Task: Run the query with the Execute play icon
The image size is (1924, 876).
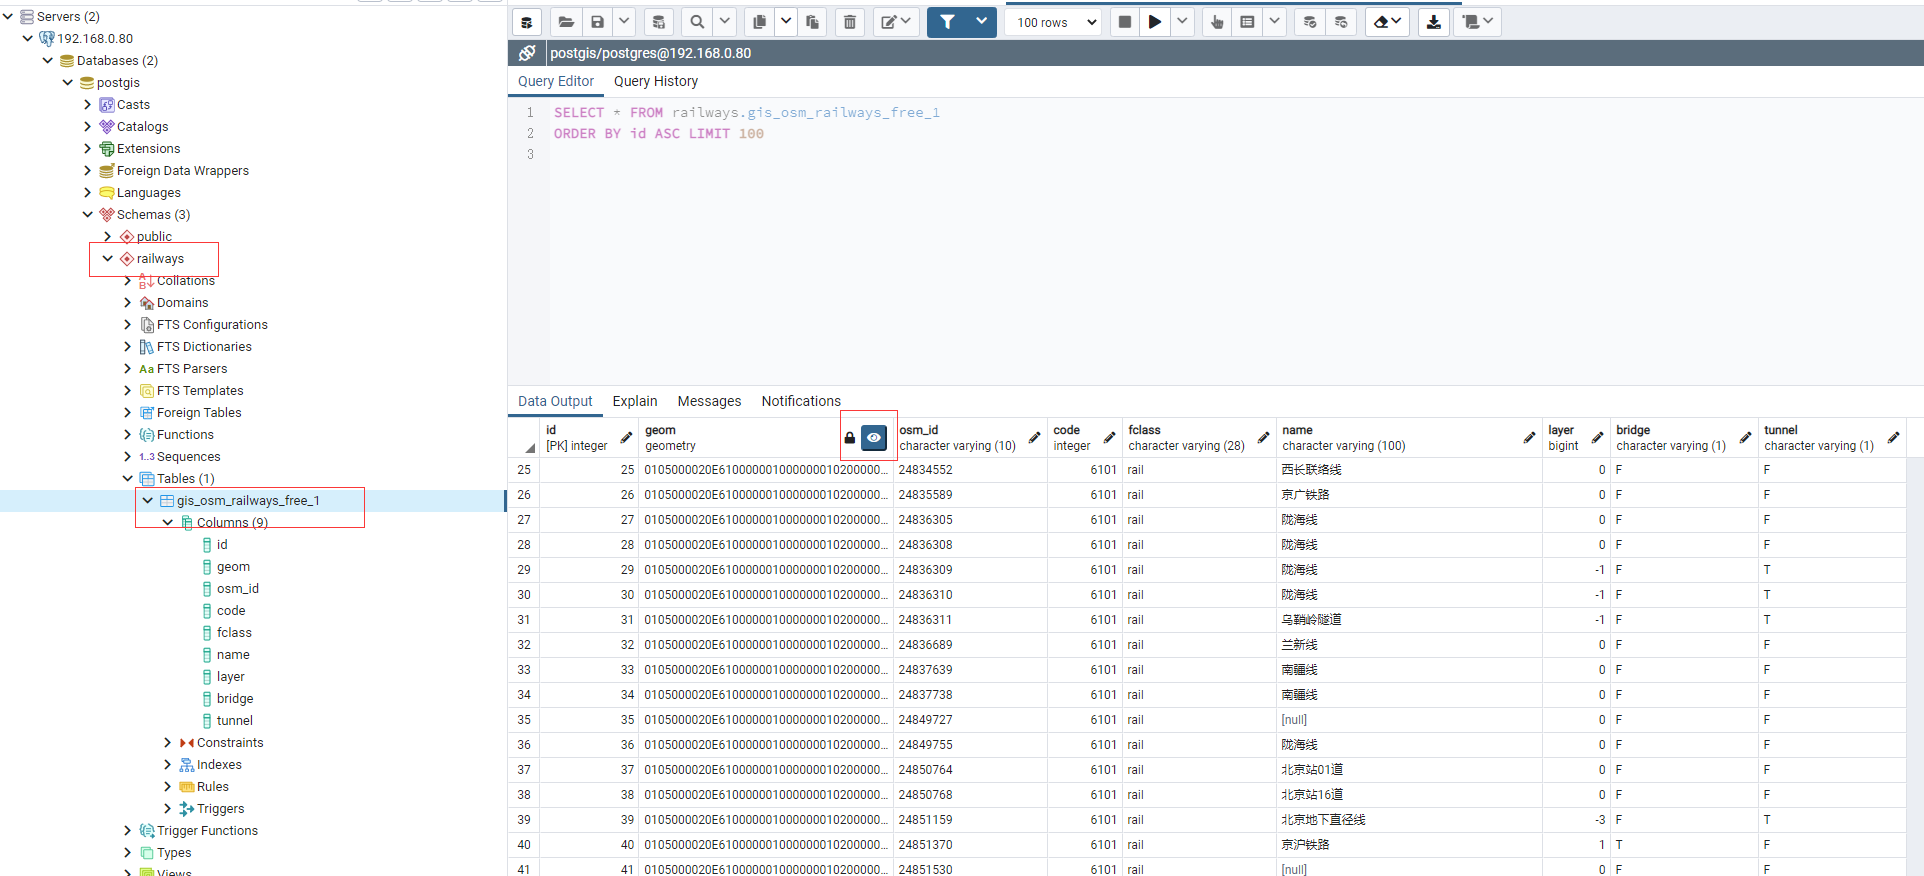Action: [1155, 22]
